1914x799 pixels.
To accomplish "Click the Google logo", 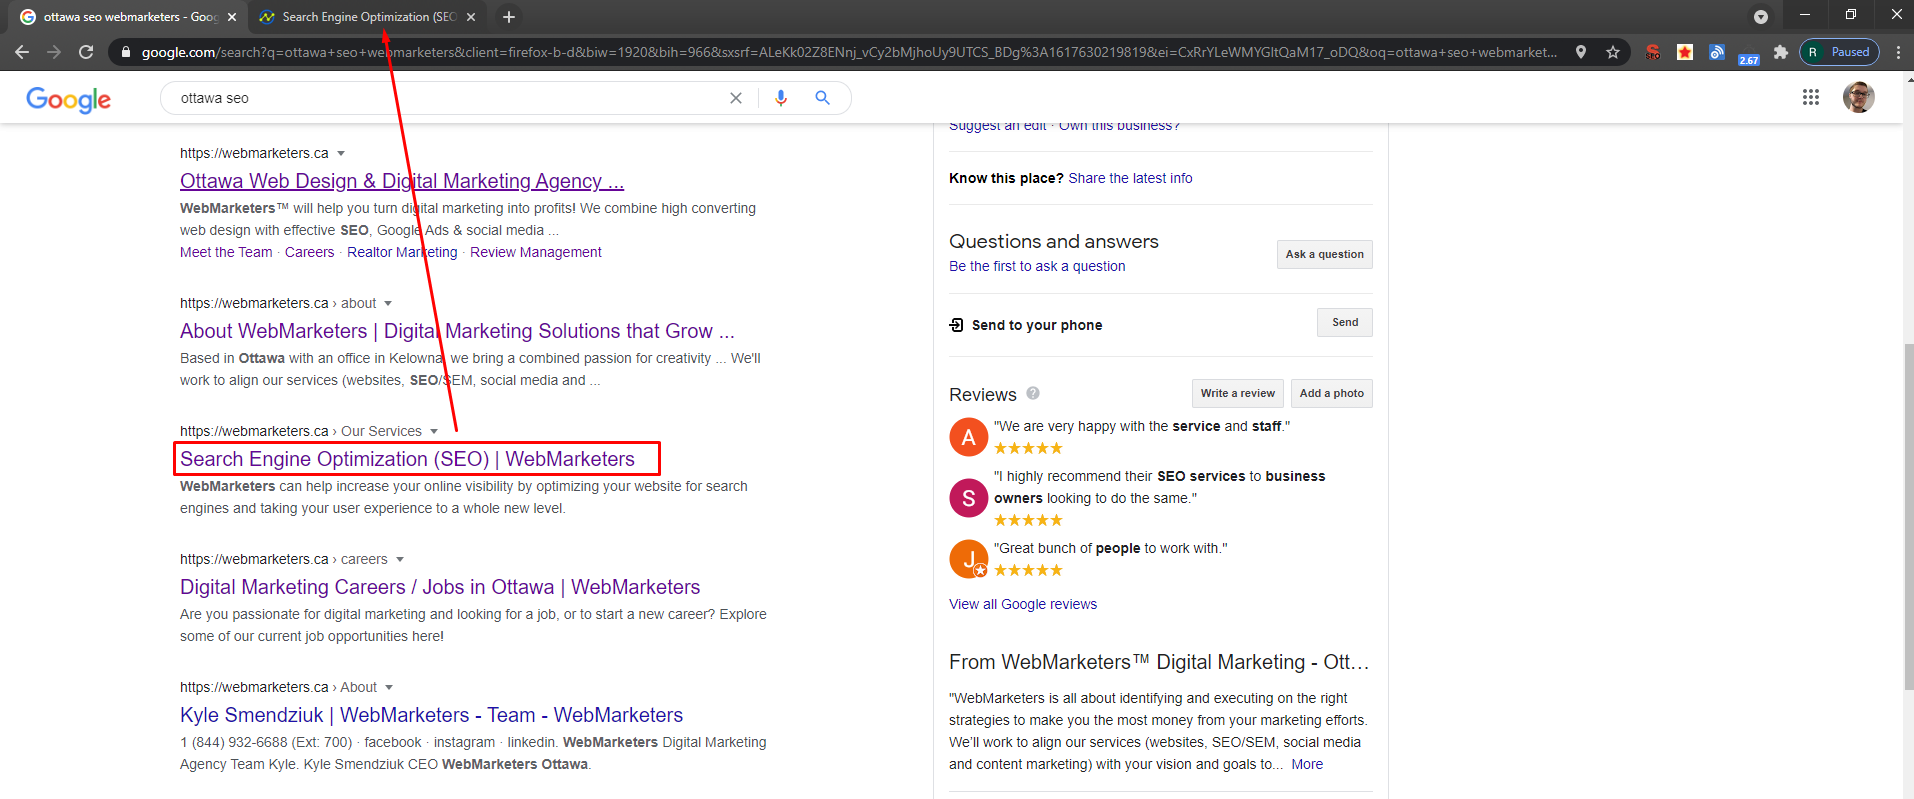I will point(68,99).
